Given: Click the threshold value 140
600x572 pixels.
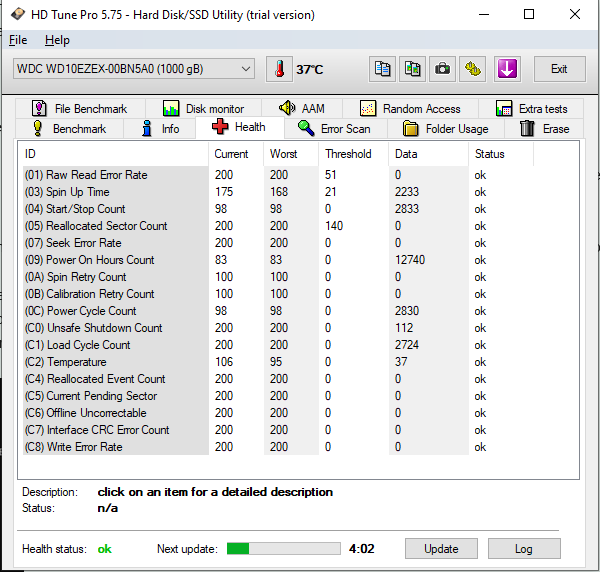Looking at the screenshot, I should [334, 226].
